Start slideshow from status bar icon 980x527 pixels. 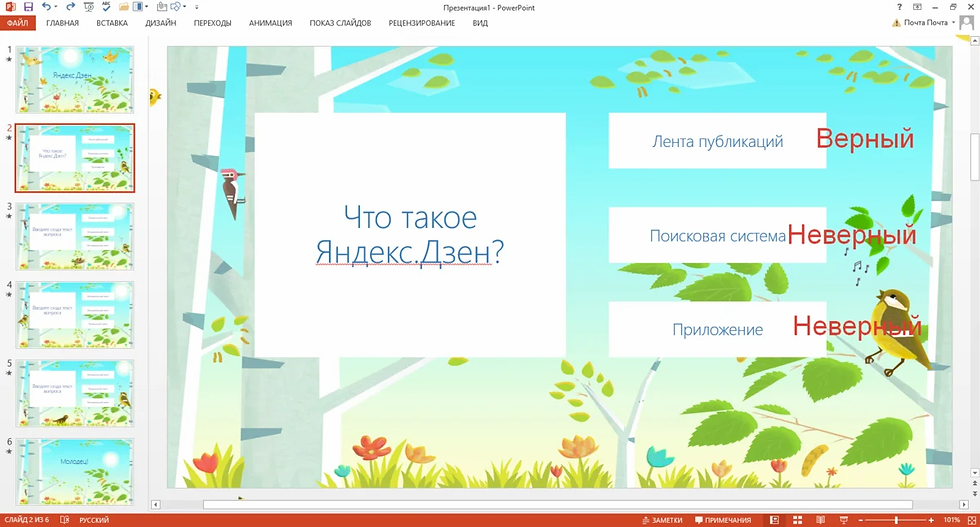click(844, 520)
